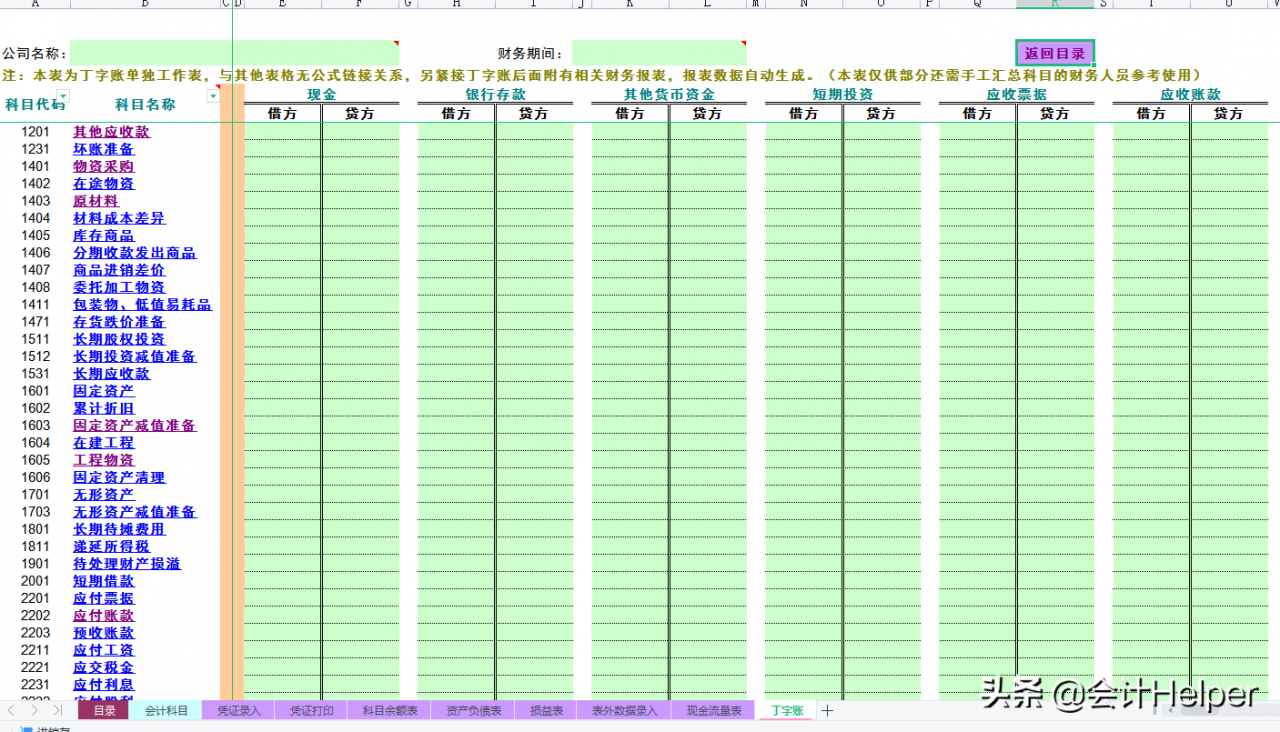The width and height of the screenshot is (1280, 732).
Task: Open the 固定资产减值准备 link
Action: (x=135, y=426)
